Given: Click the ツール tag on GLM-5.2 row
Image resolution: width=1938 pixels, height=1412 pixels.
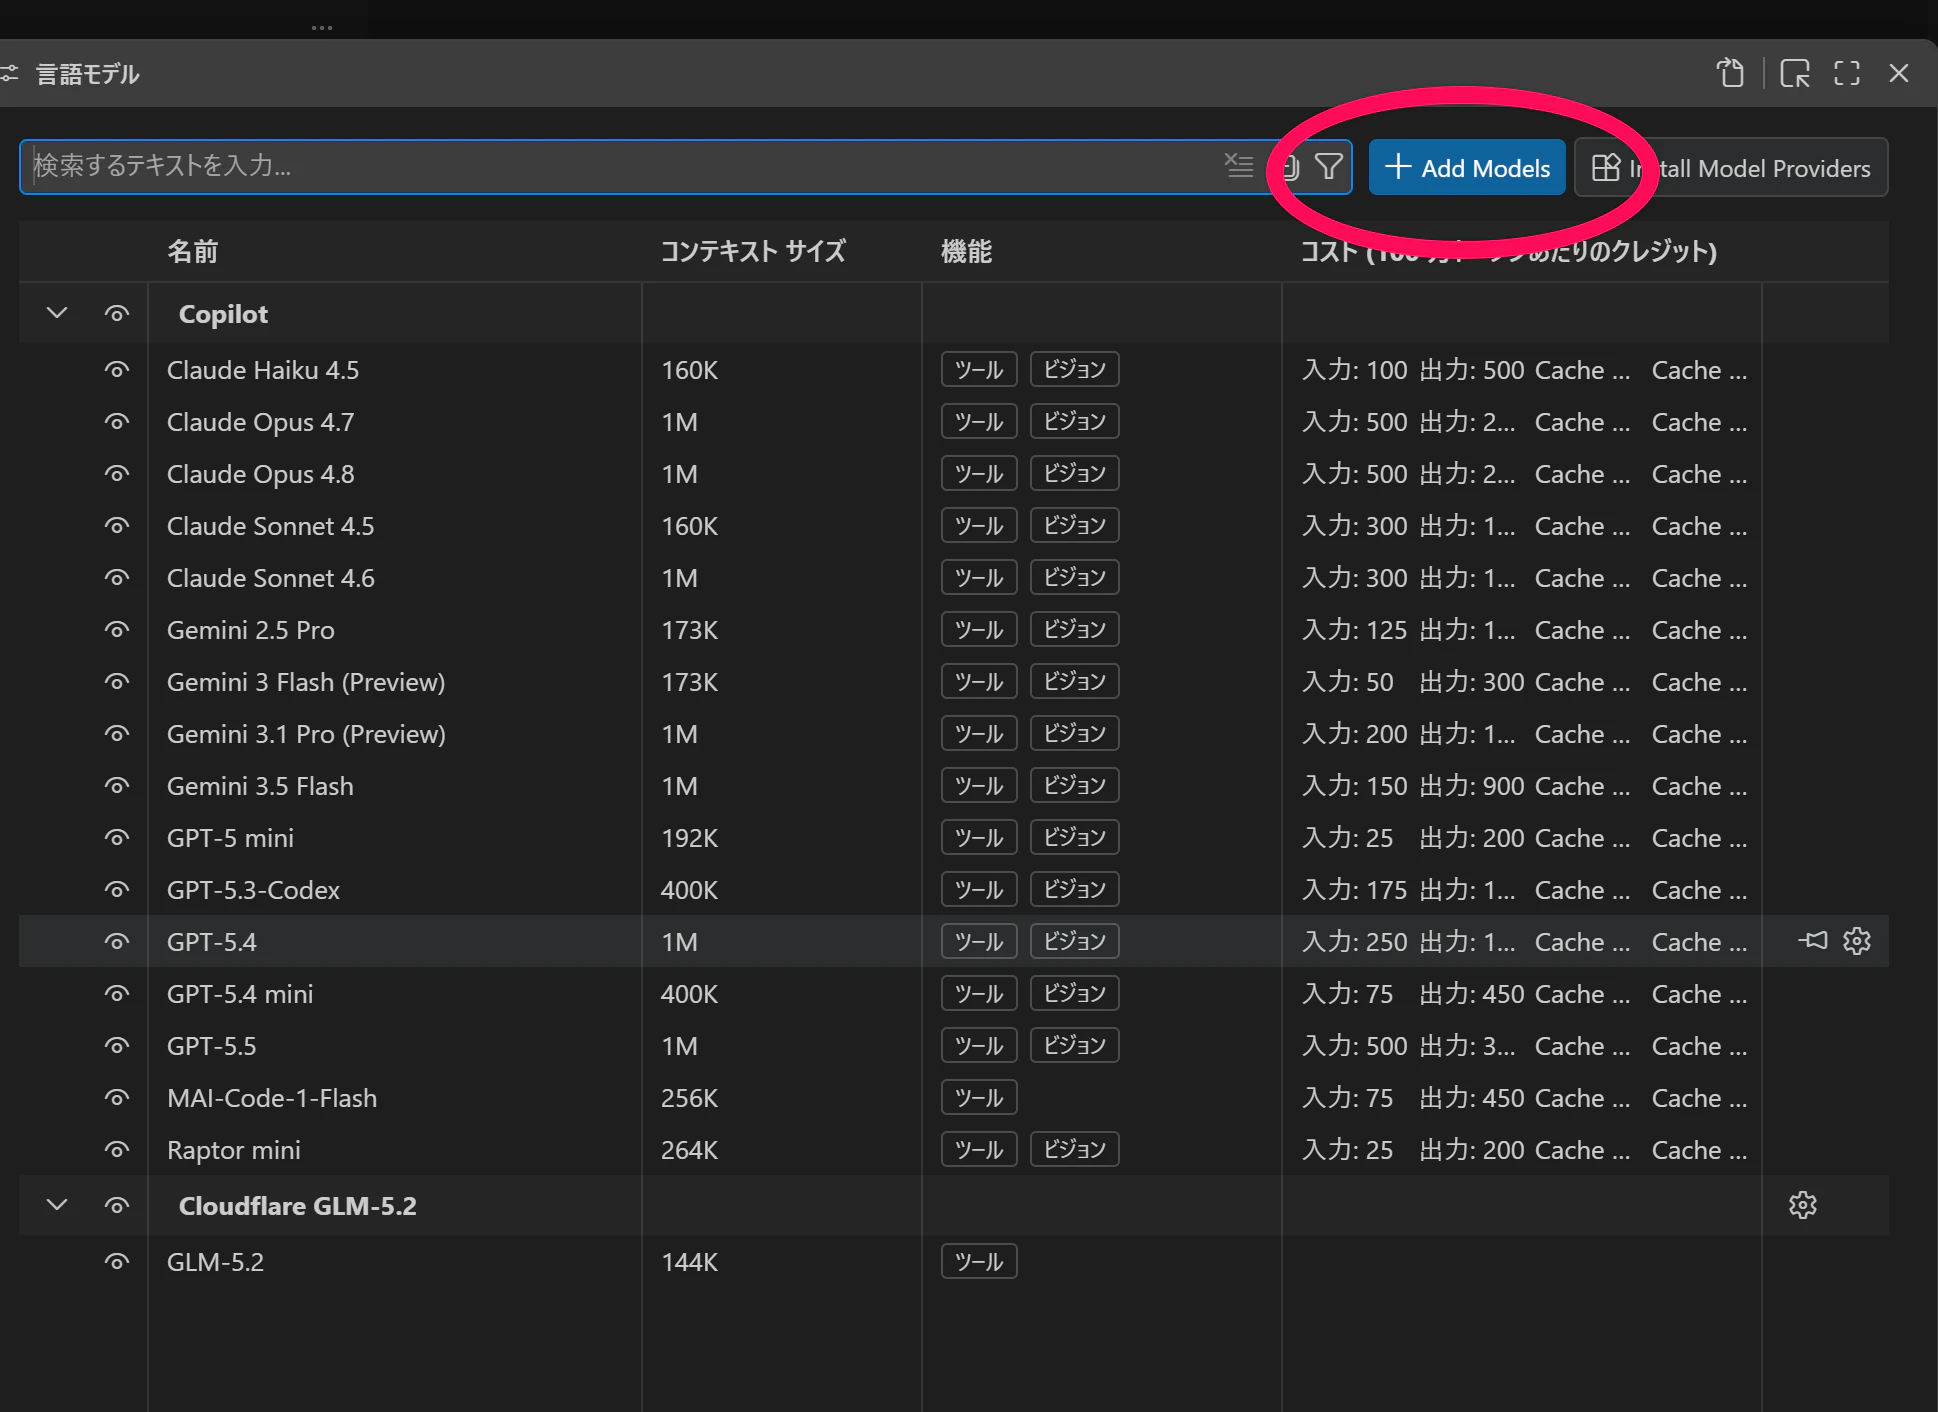Looking at the screenshot, I should [x=979, y=1261].
